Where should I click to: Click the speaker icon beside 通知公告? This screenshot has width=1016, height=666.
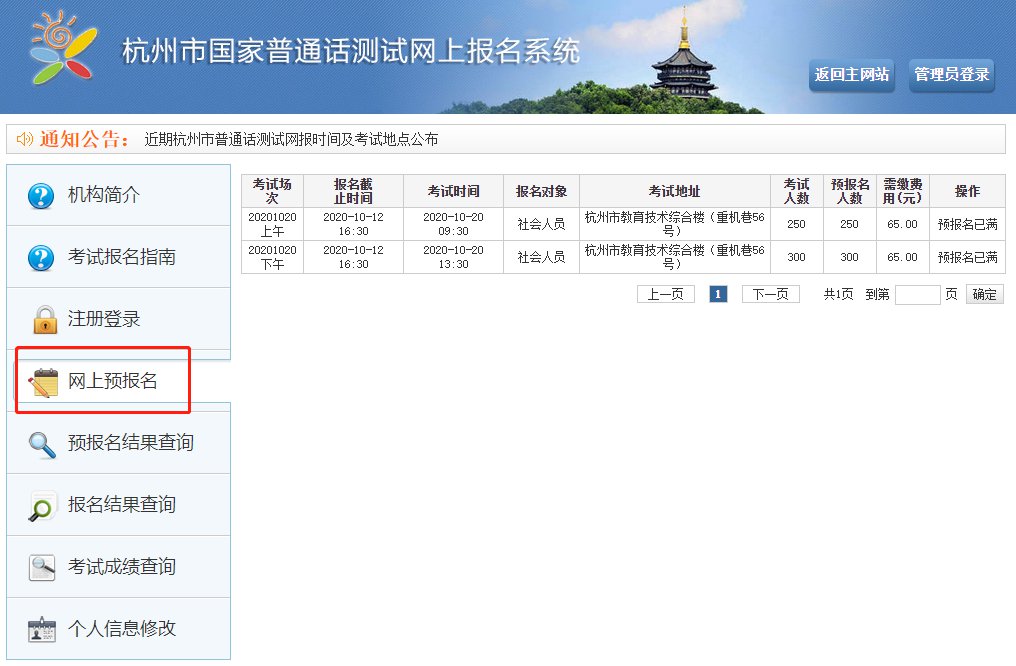25,139
